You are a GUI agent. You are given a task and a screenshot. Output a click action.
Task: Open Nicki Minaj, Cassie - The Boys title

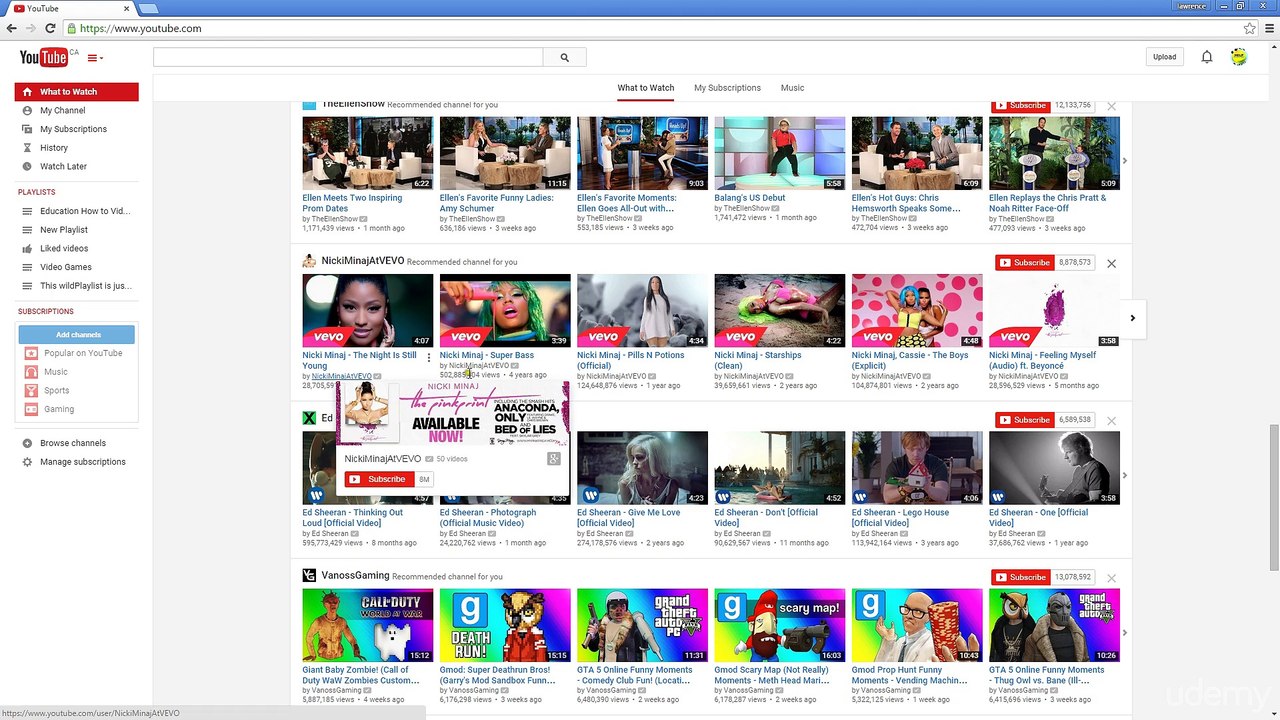[910, 360]
